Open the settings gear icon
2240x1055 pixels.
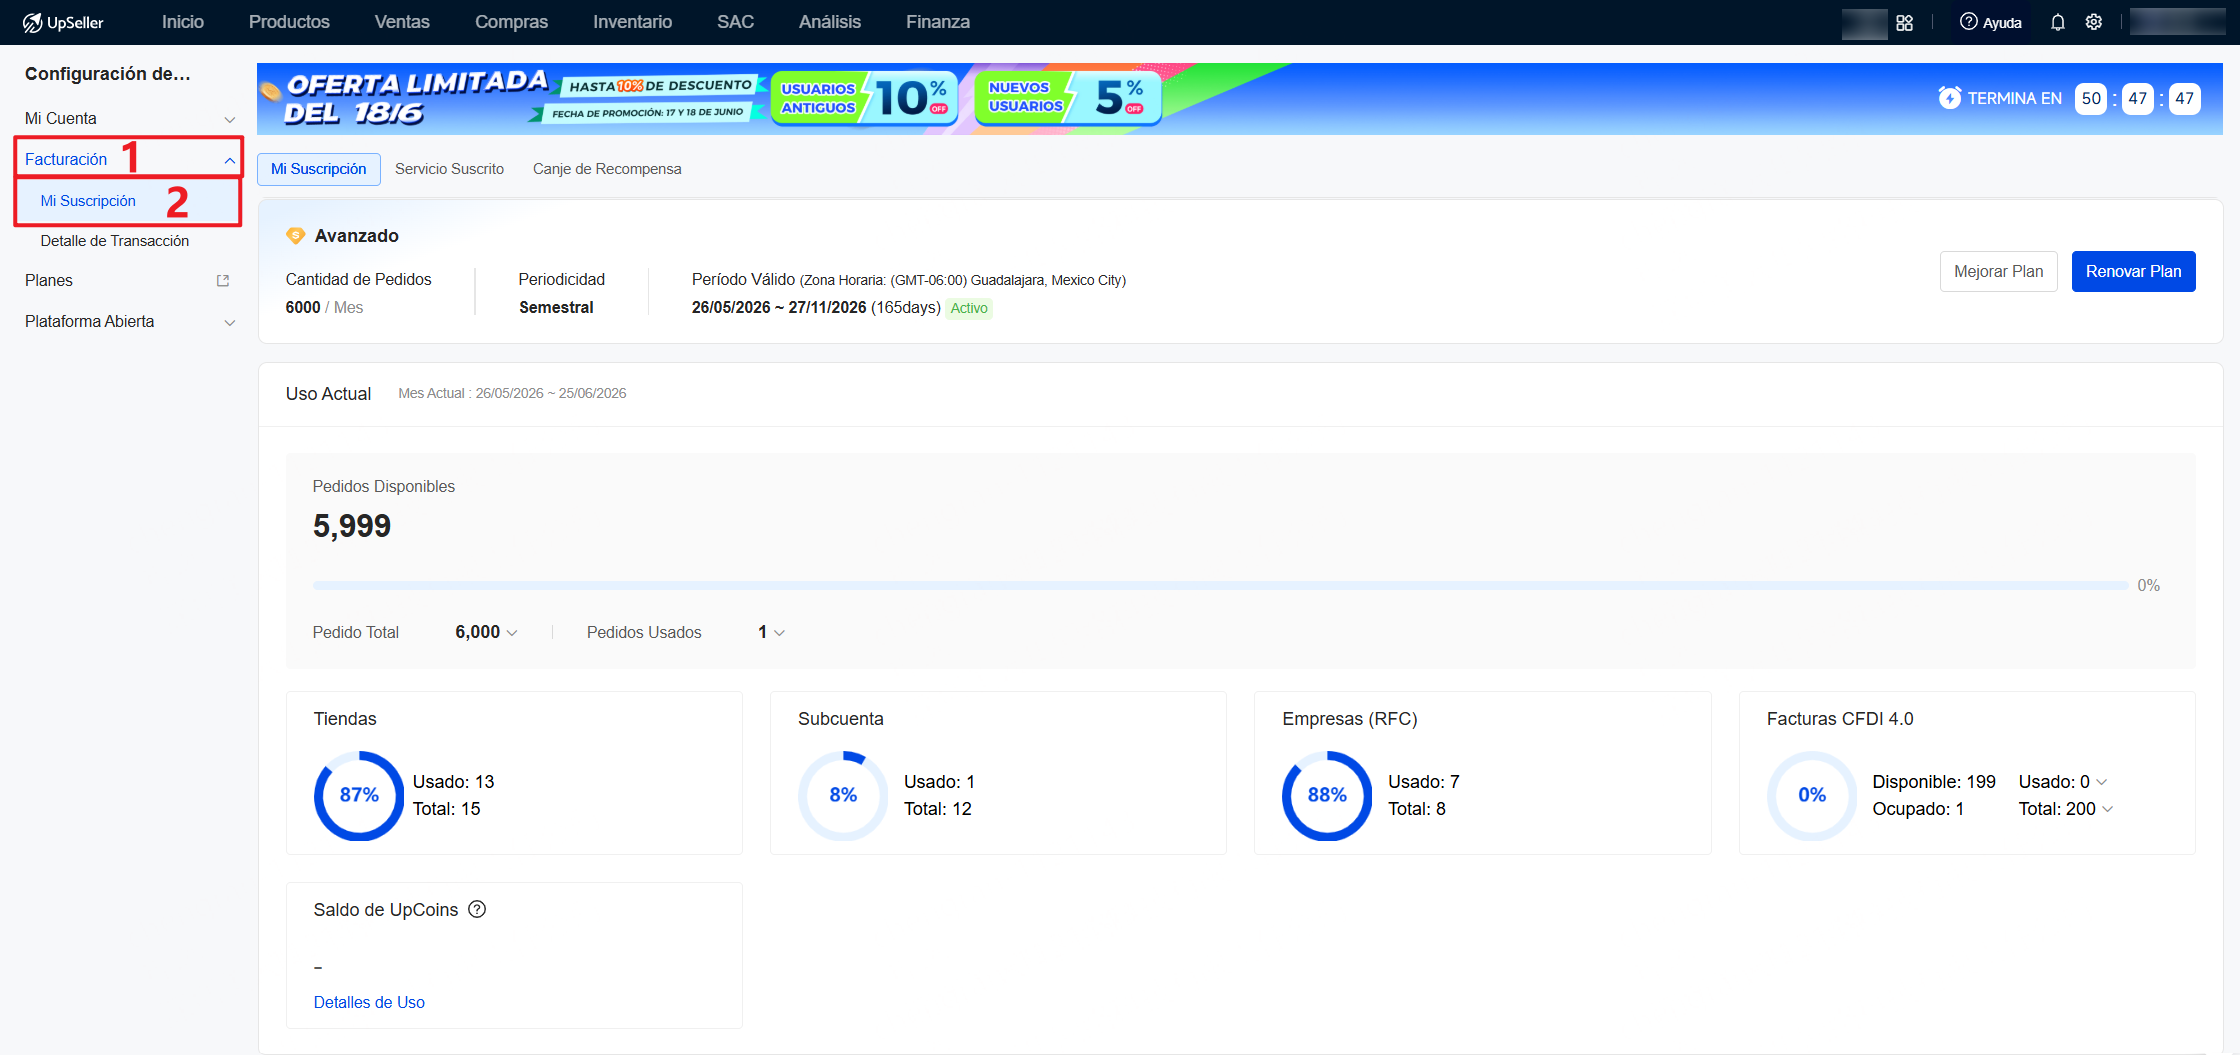tap(2094, 22)
